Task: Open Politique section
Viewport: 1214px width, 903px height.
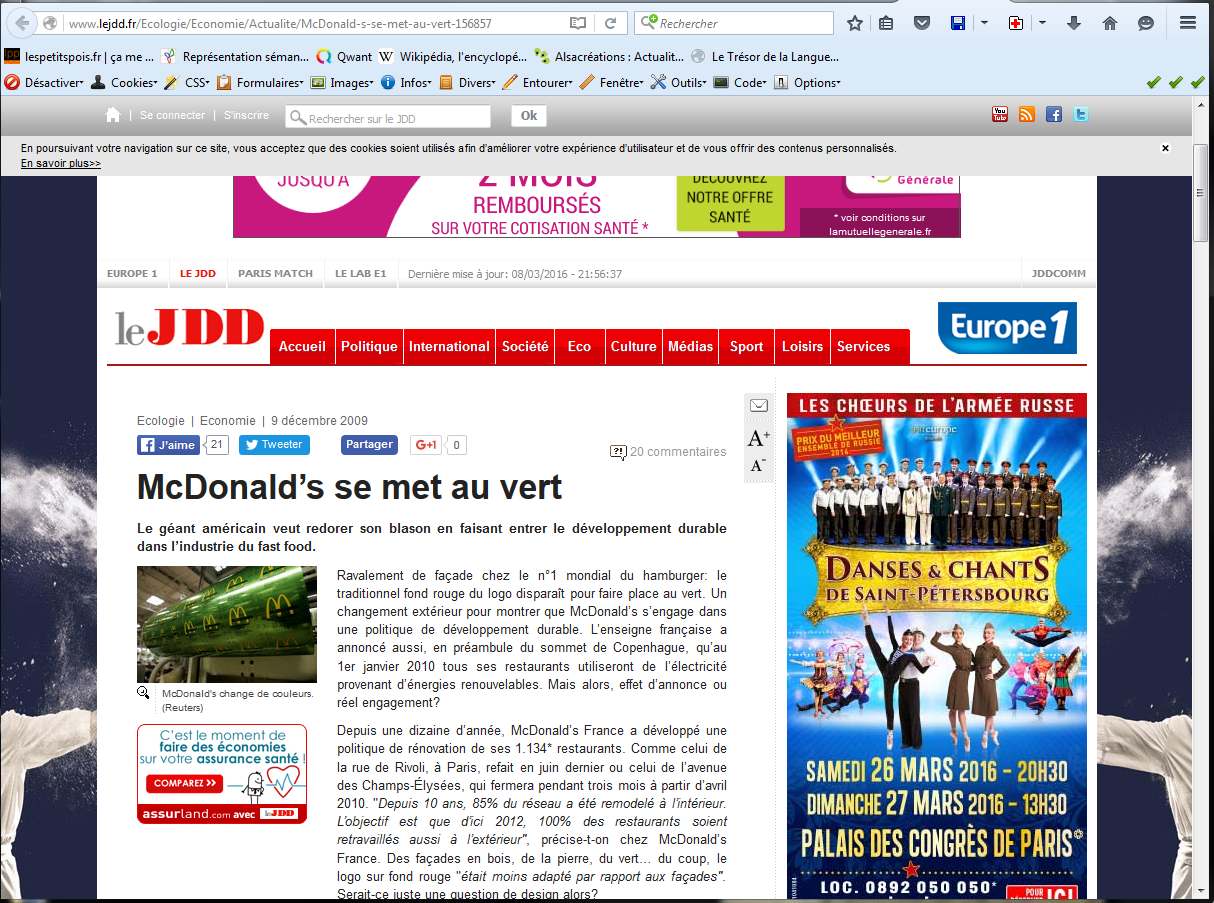Action: click(369, 347)
